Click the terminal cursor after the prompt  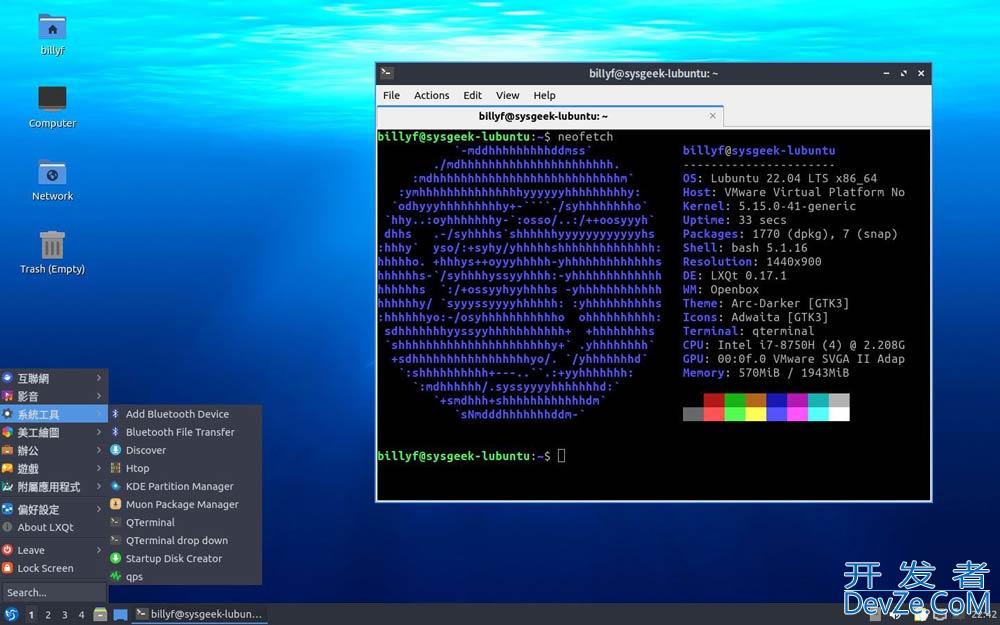561,455
